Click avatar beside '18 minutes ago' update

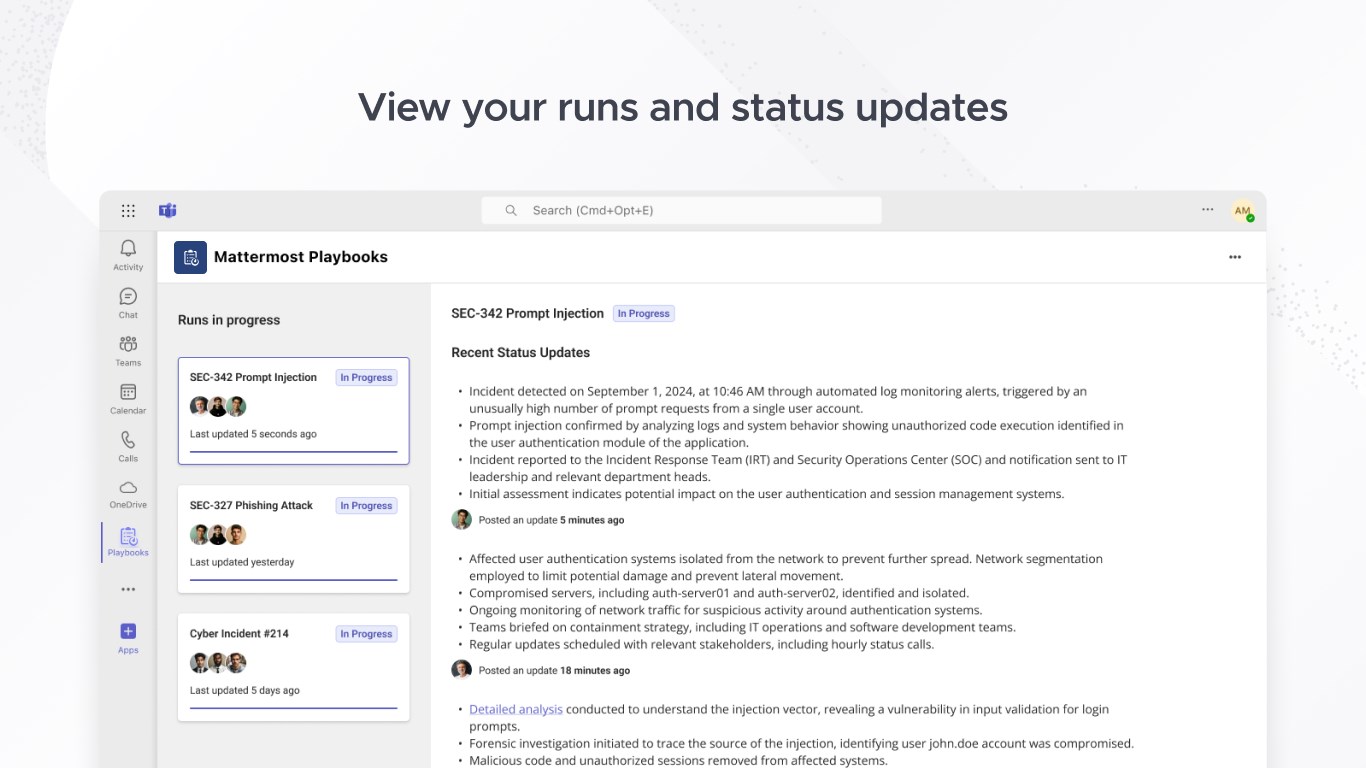click(x=461, y=670)
